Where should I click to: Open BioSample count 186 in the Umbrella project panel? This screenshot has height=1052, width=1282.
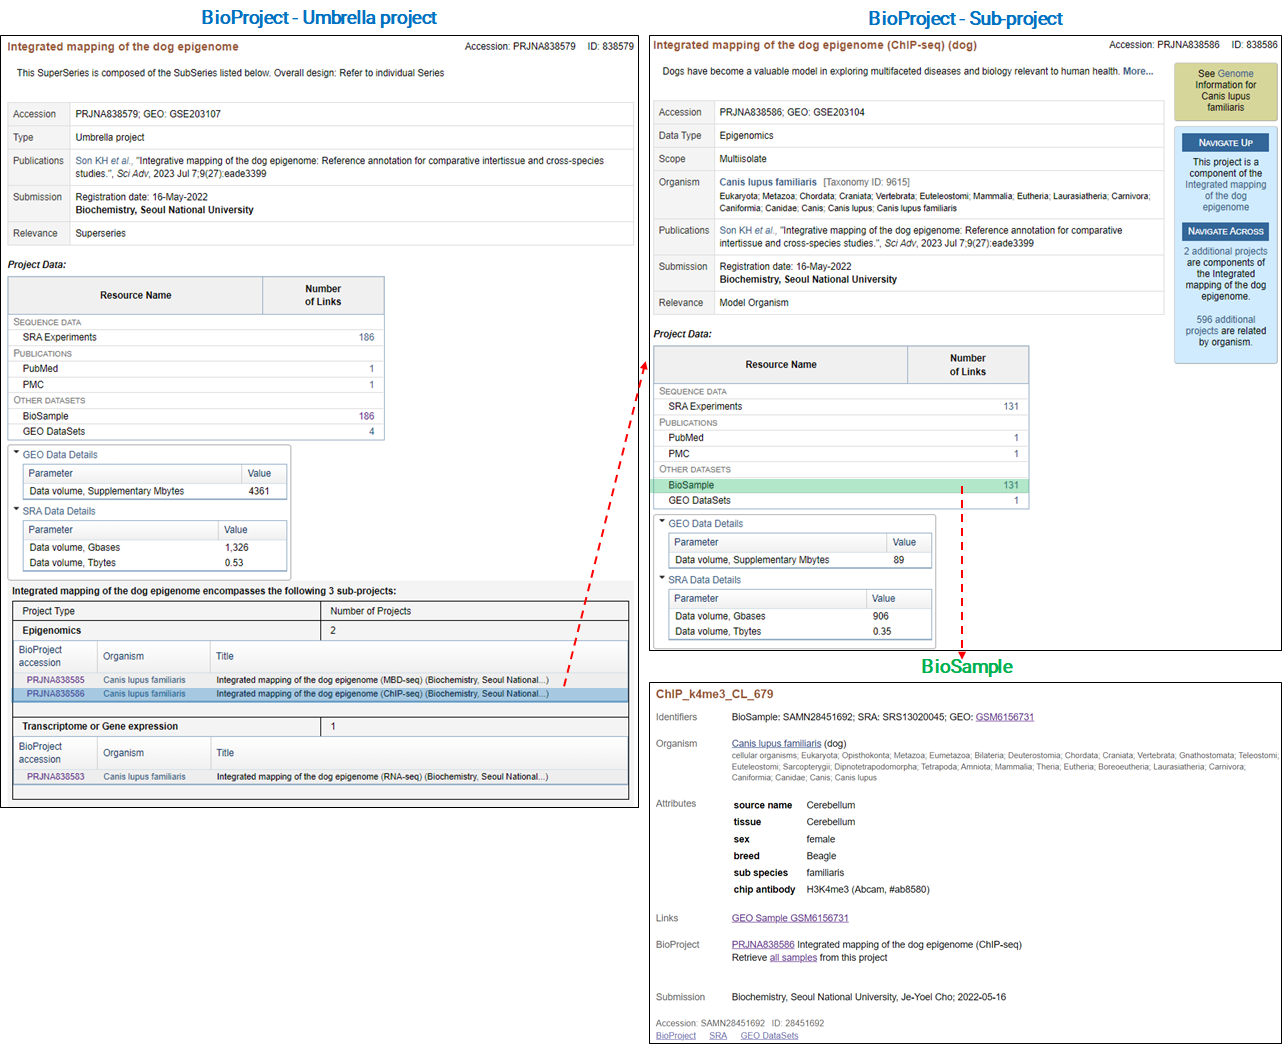tap(367, 416)
